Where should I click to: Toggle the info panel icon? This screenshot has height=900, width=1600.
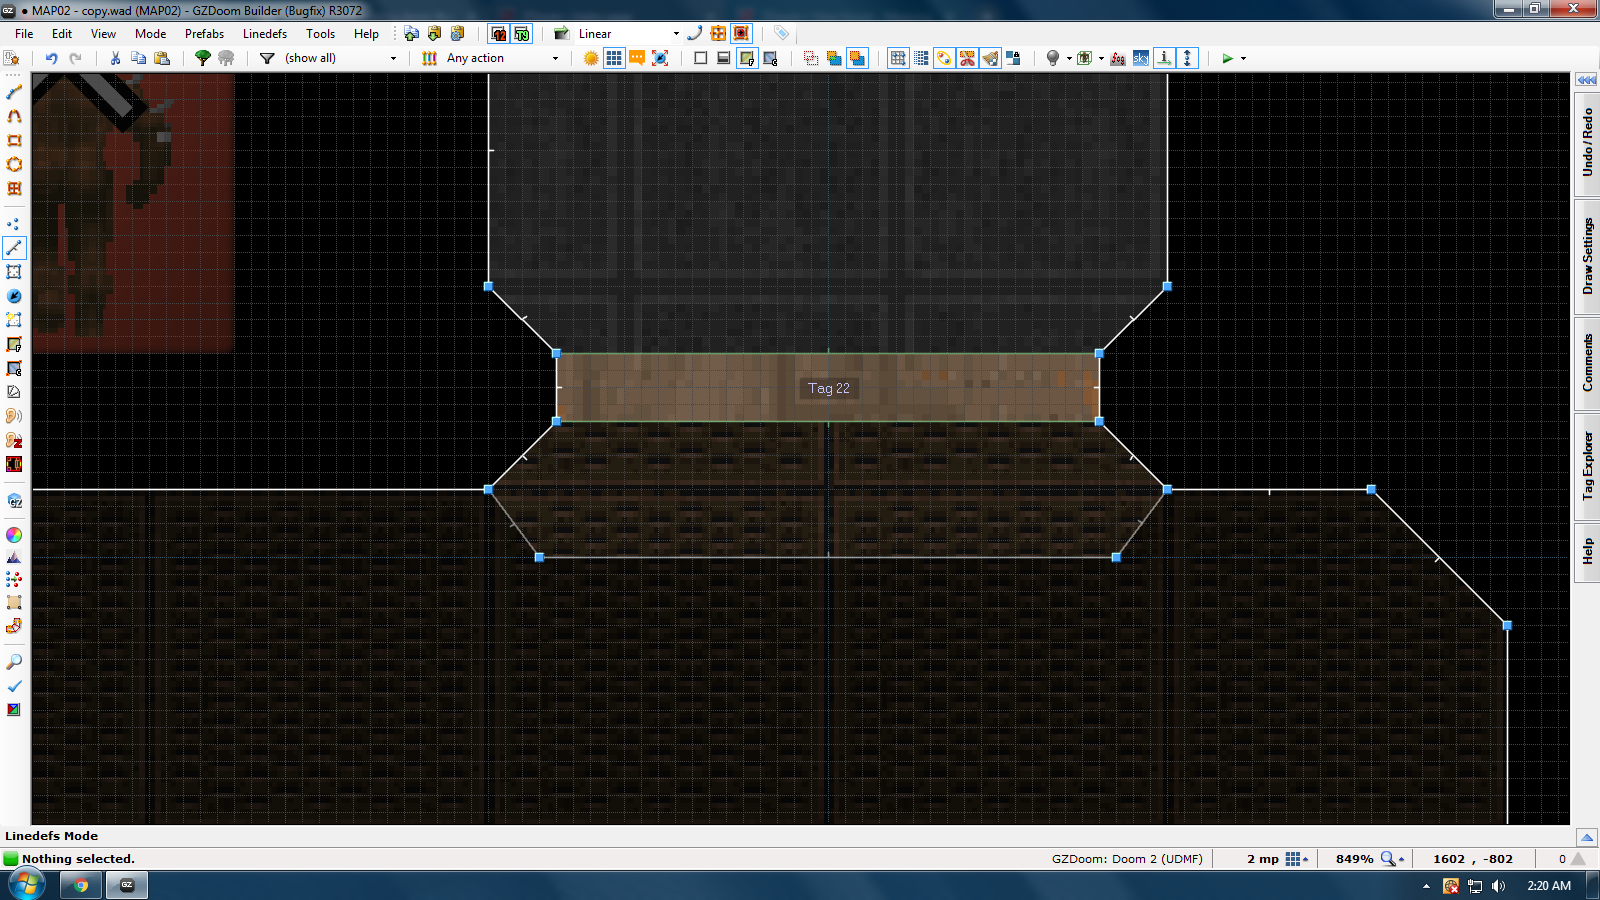coord(1164,58)
